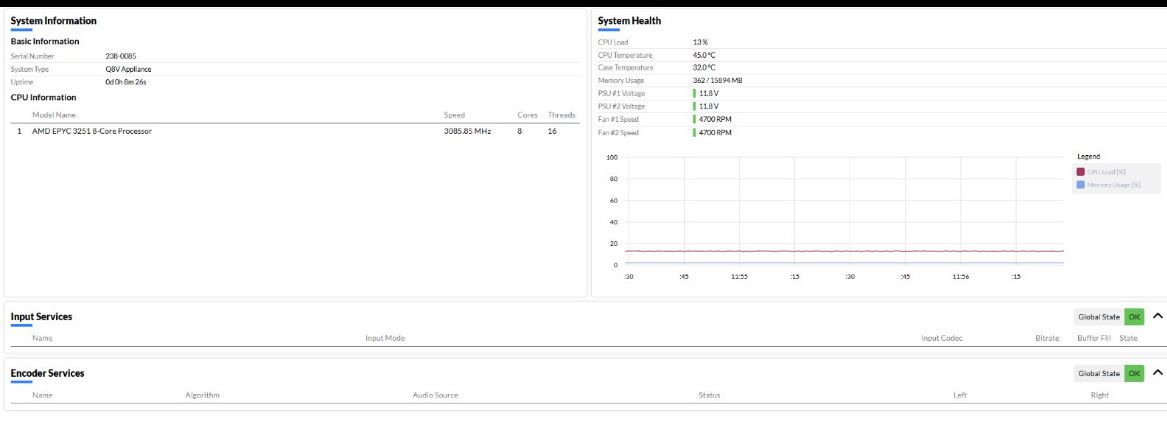Click the green OK badge in Encoder Services
Viewport: 1167px width, 434px height.
[x=1134, y=374]
